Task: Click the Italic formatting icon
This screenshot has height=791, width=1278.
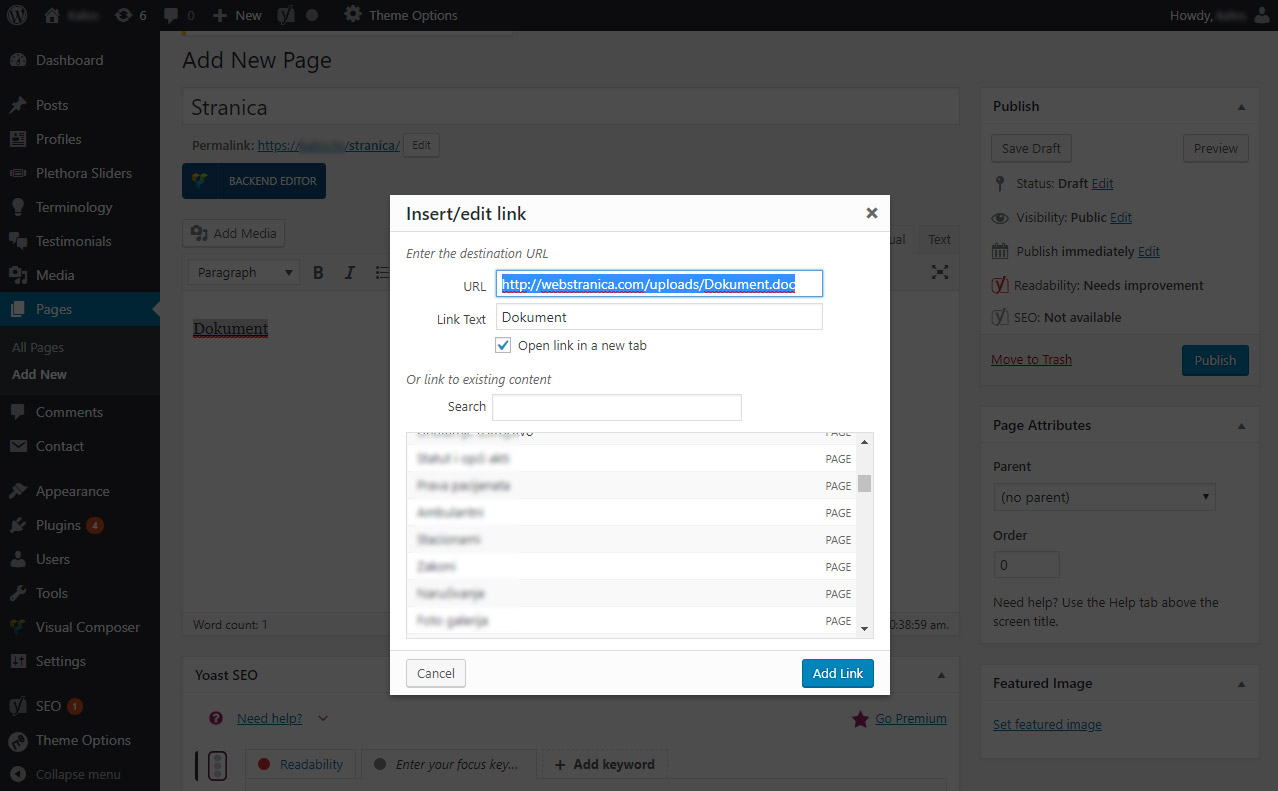Action: click(350, 273)
